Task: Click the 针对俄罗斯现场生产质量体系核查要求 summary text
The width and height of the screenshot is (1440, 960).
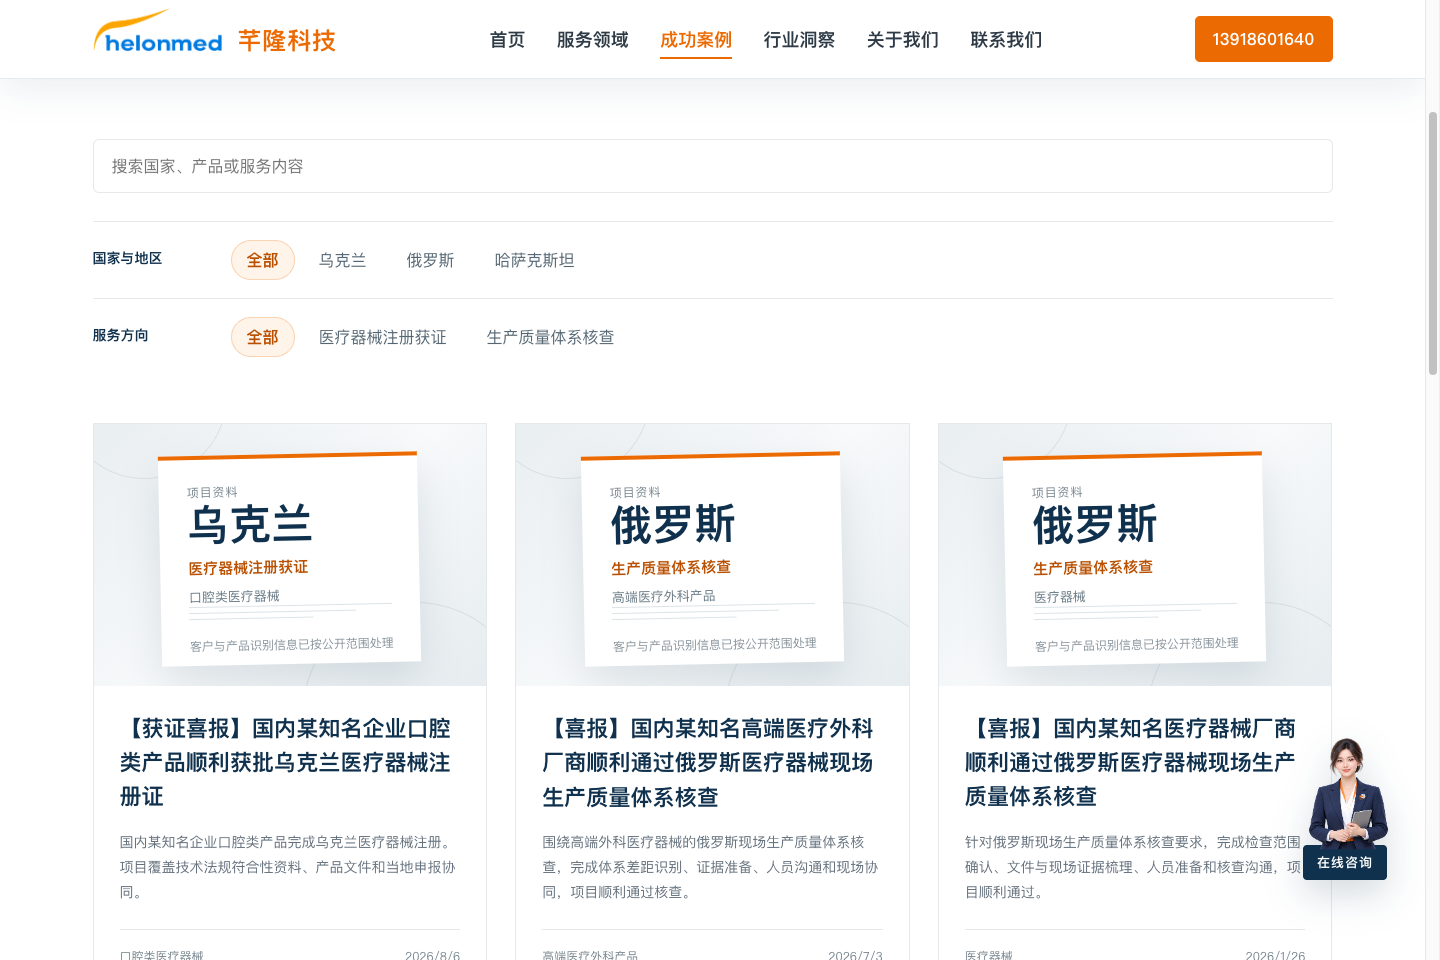Action: coord(1135,867)
